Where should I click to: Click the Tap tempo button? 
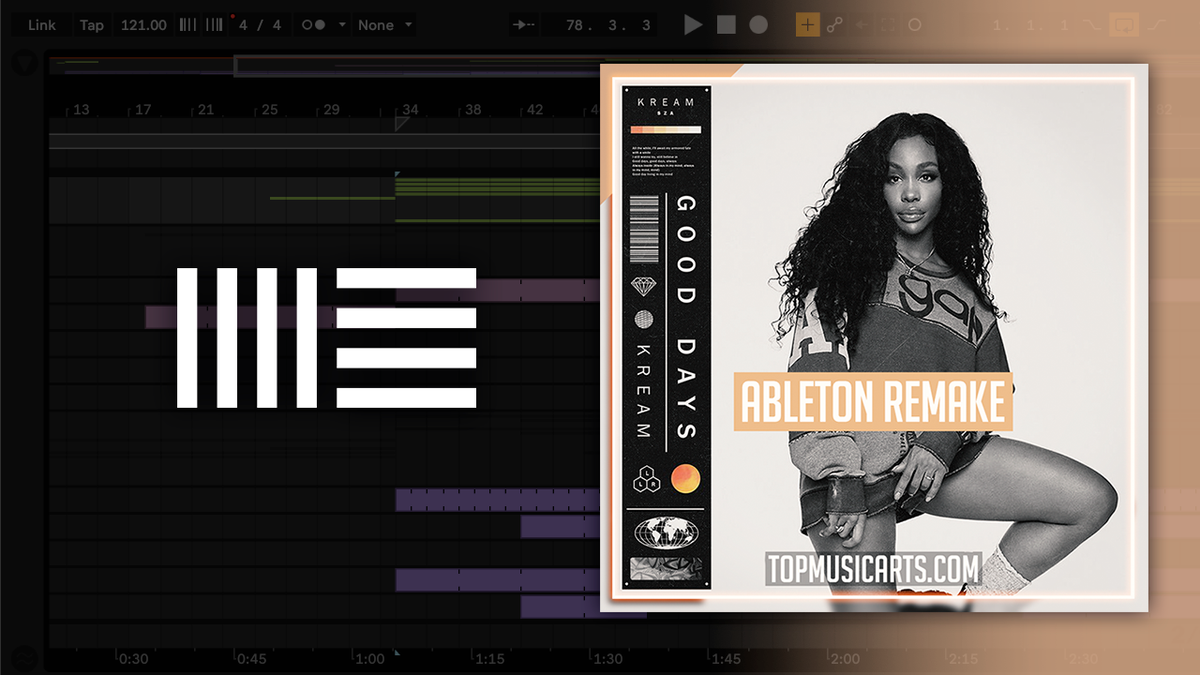coord(91,25)
